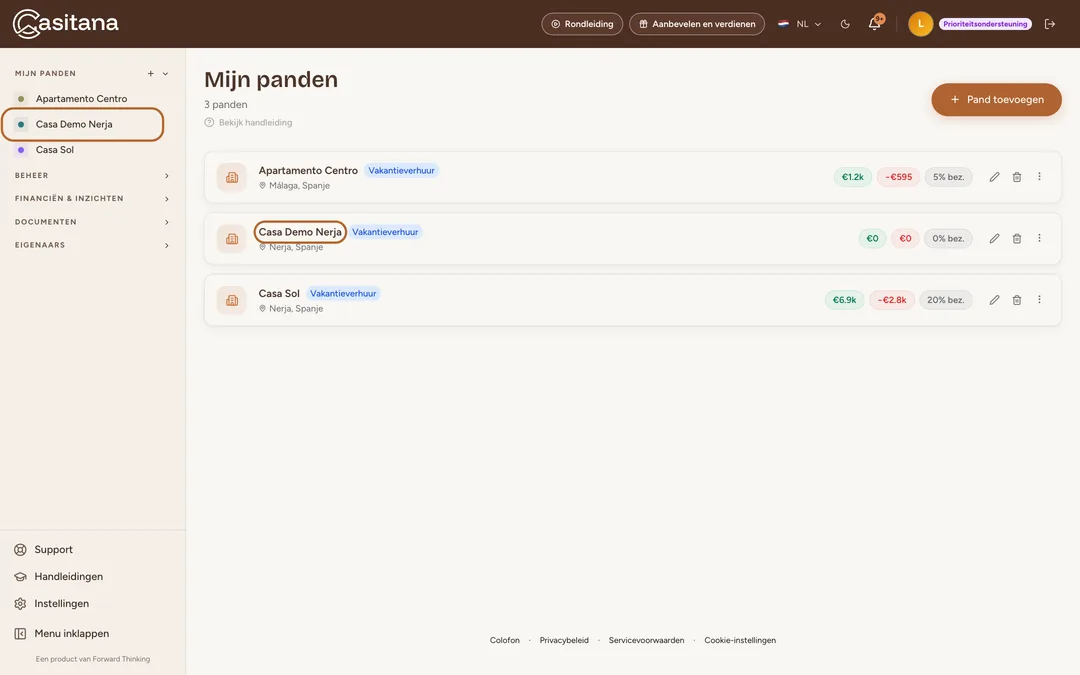The image size is (1080, 675).
Task: Click Casa Sol purple color dot
Action: click(21, 149)
